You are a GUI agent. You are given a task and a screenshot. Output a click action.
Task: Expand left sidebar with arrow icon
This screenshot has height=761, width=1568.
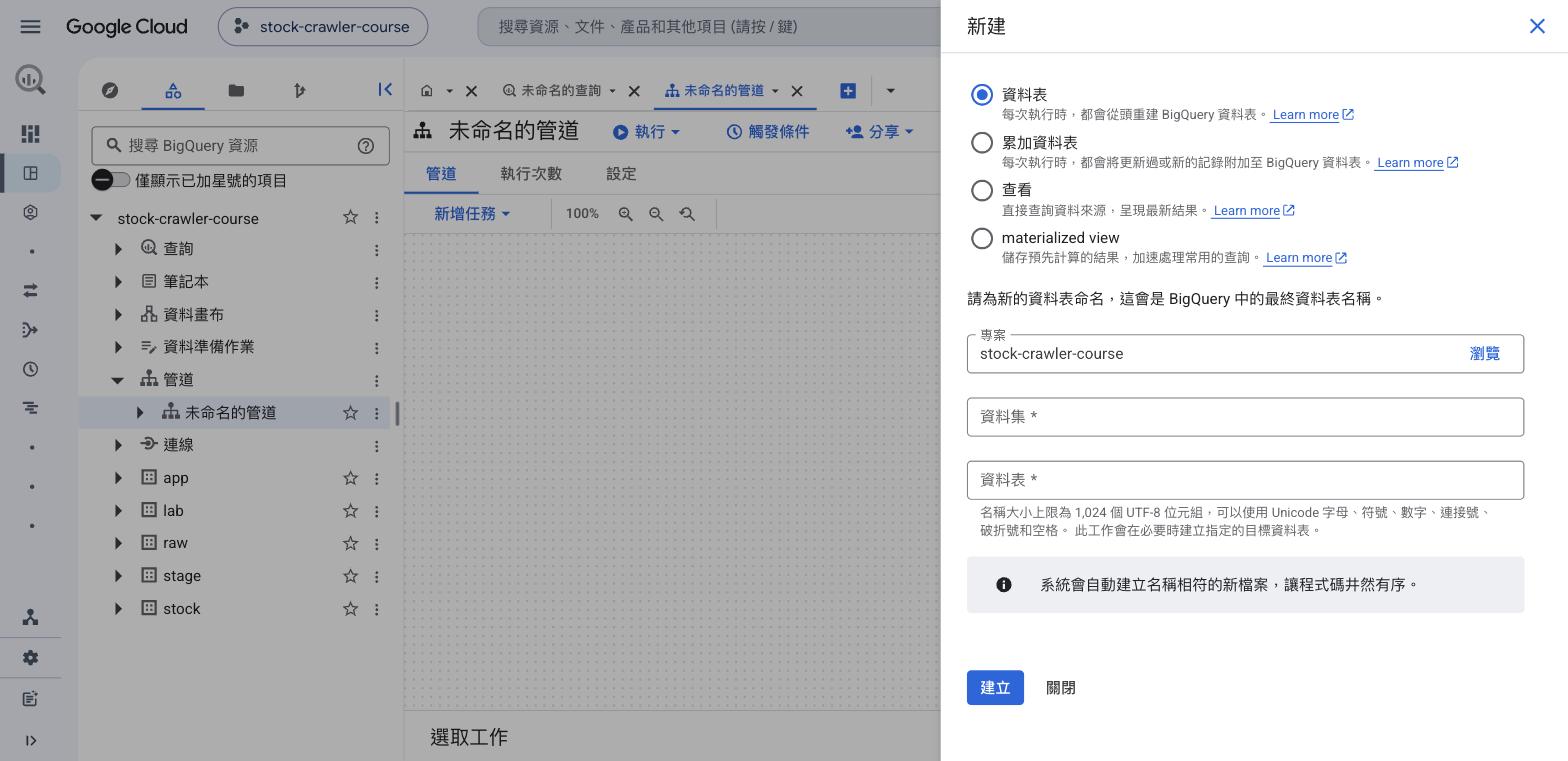(30, 741)
